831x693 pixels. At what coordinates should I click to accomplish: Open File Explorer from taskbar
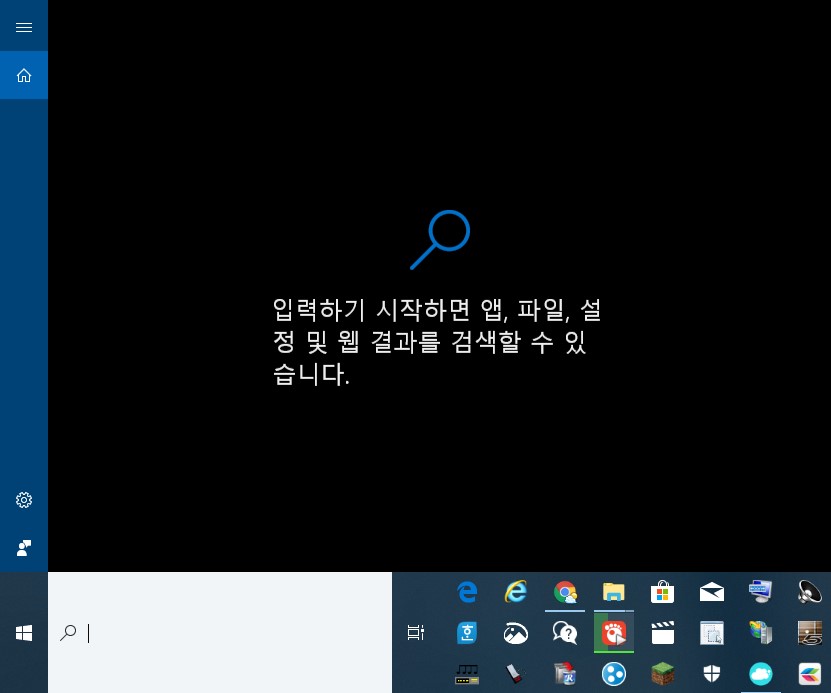click(x=614, y=592)
